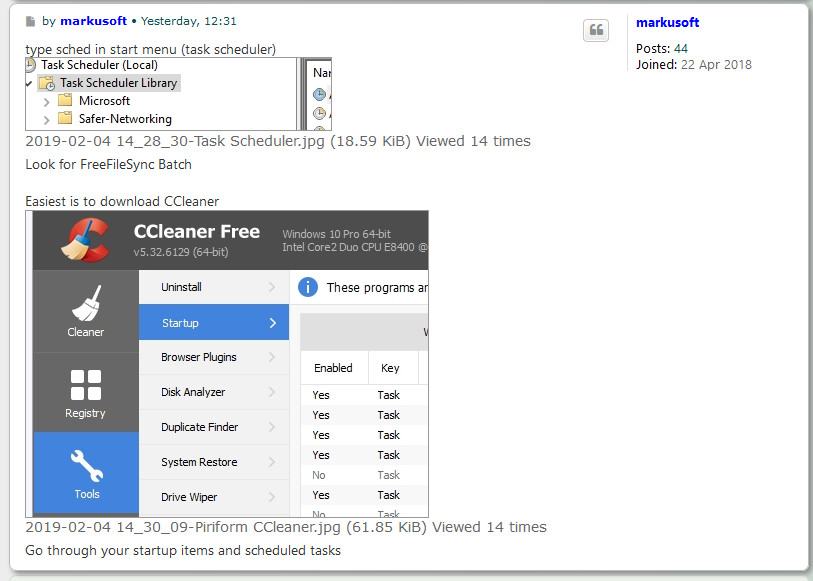The width and height of the screenshot is (813, 581).
Task: Select the Startup tool entry
Action: pos(214,322)
